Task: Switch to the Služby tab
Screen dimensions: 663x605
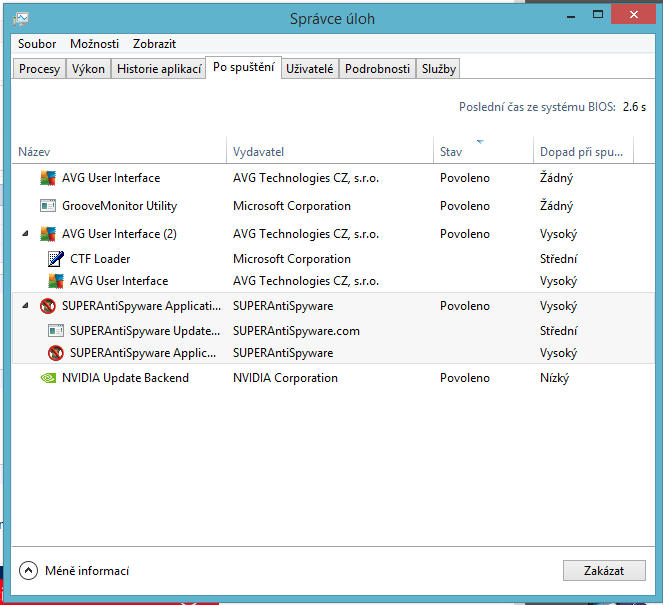Action: [438, 68]
